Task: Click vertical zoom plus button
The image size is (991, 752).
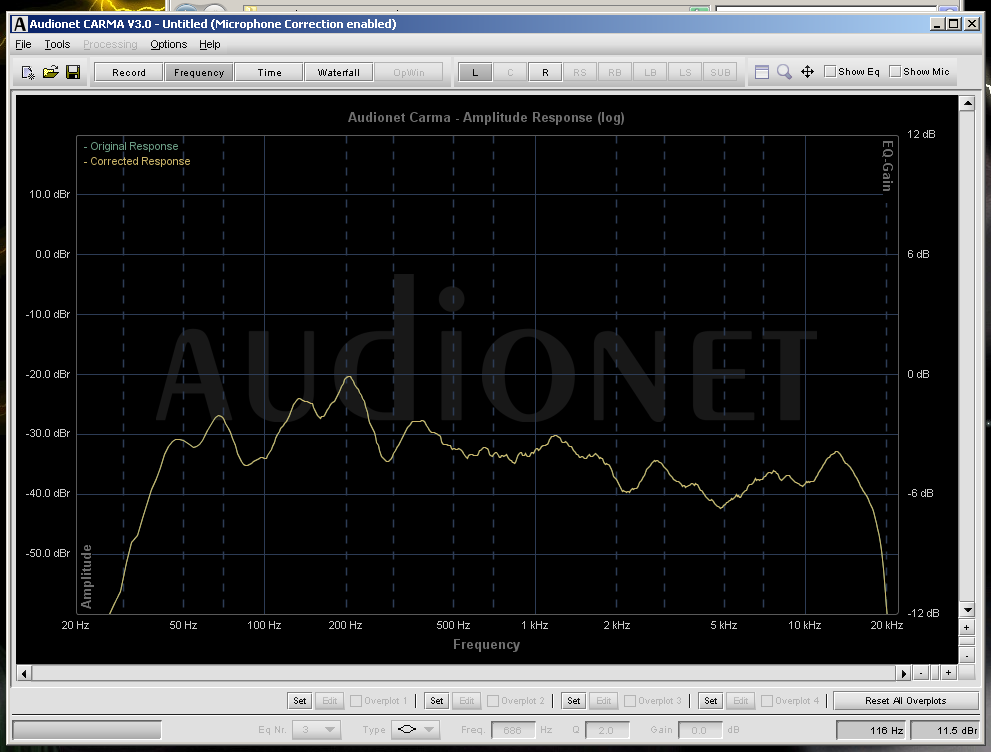Action: click(967, 628)
